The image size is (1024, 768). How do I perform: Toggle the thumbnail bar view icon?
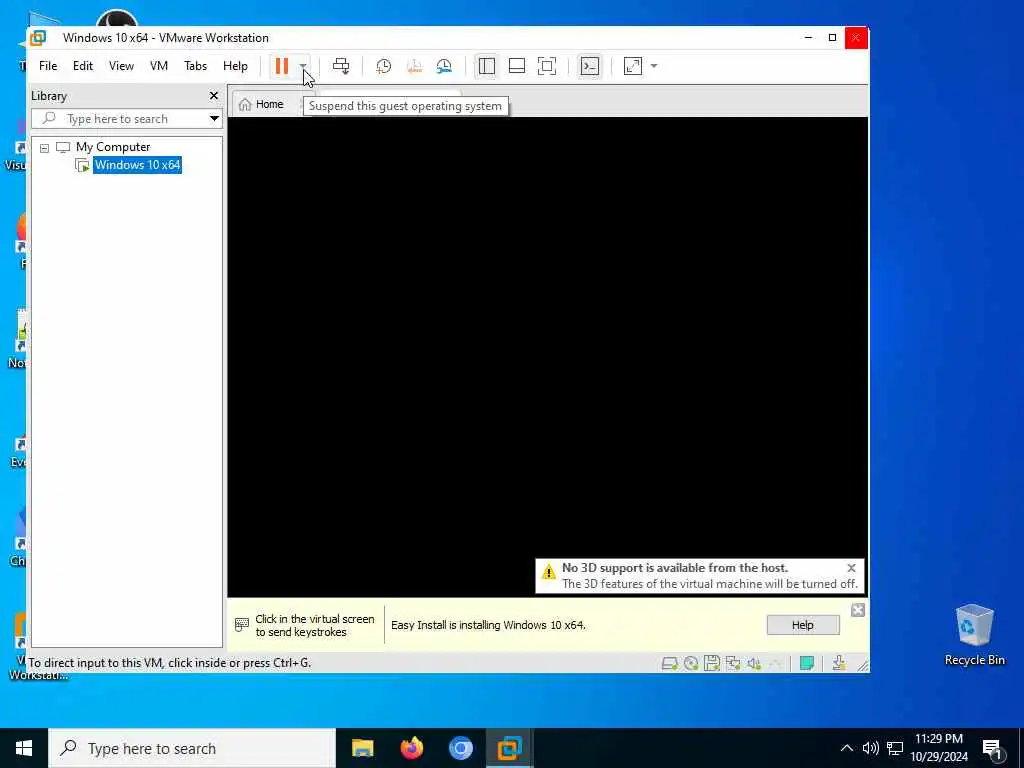517,66
